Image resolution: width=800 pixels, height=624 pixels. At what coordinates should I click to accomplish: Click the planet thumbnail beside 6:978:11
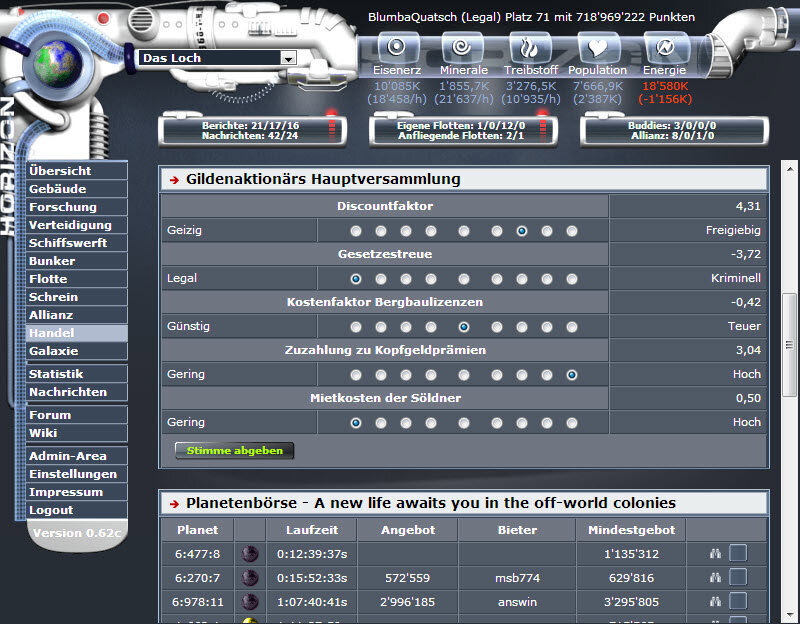(249, 602)
